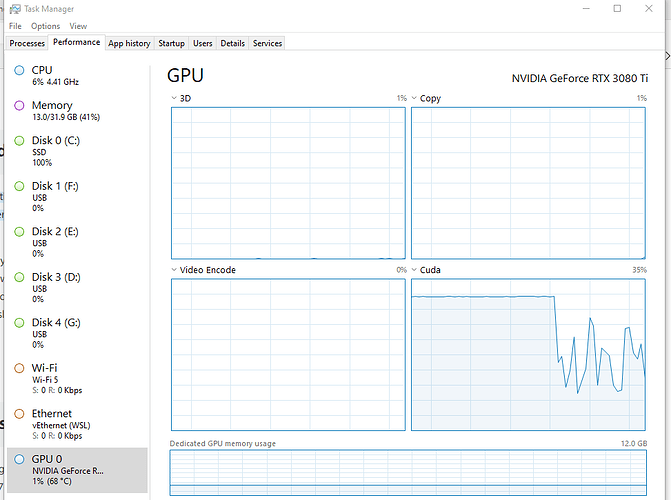Click the Ethernet orange circle icon
The height and width of the screenshot is (500, 671).
pyautogui.click(x=19, y=414)
